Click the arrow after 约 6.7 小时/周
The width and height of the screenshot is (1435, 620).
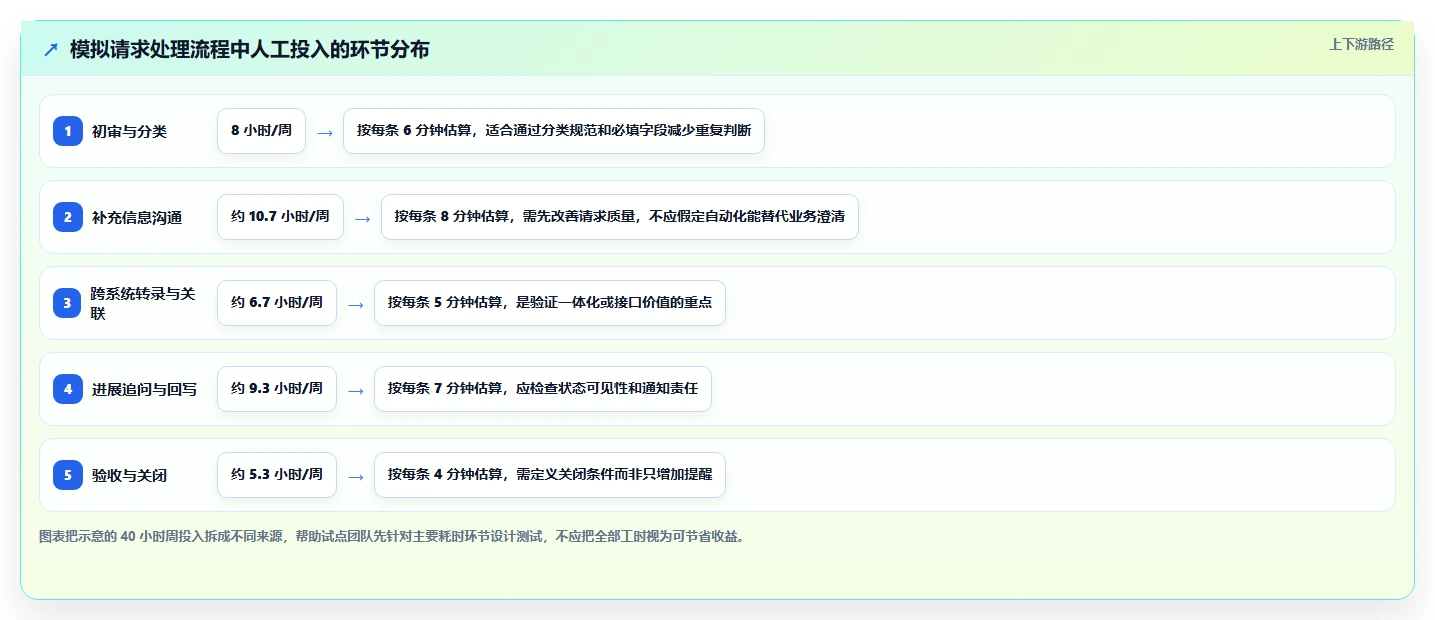point(355,304)
